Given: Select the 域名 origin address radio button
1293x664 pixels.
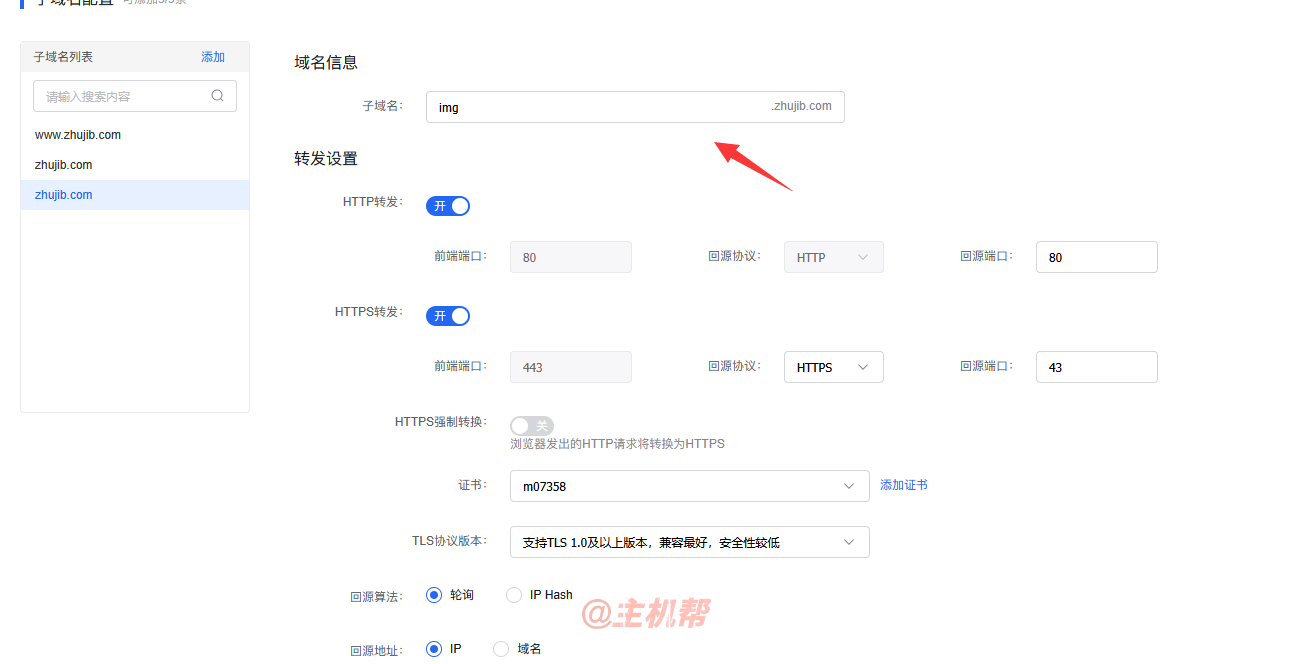Looking at the screenshot, I should tap(502, 649).
